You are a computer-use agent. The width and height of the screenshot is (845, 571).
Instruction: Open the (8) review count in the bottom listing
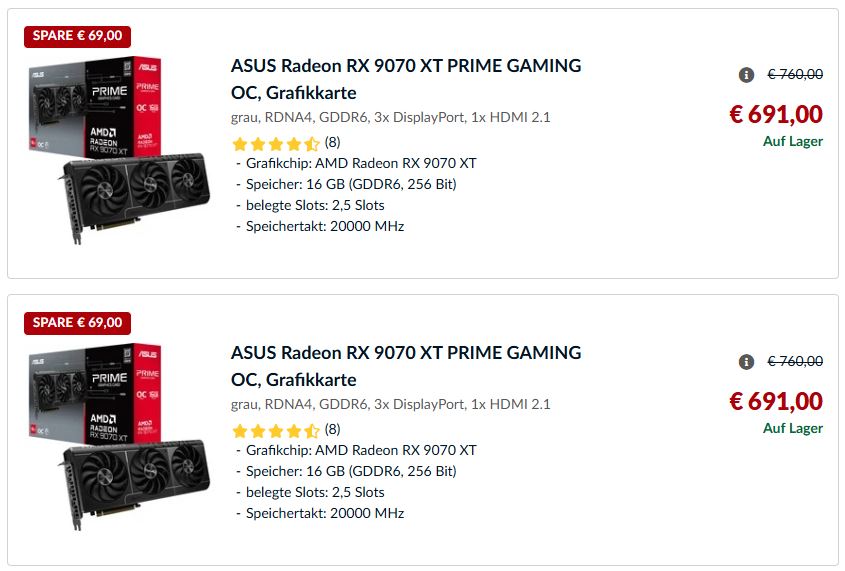332,429
